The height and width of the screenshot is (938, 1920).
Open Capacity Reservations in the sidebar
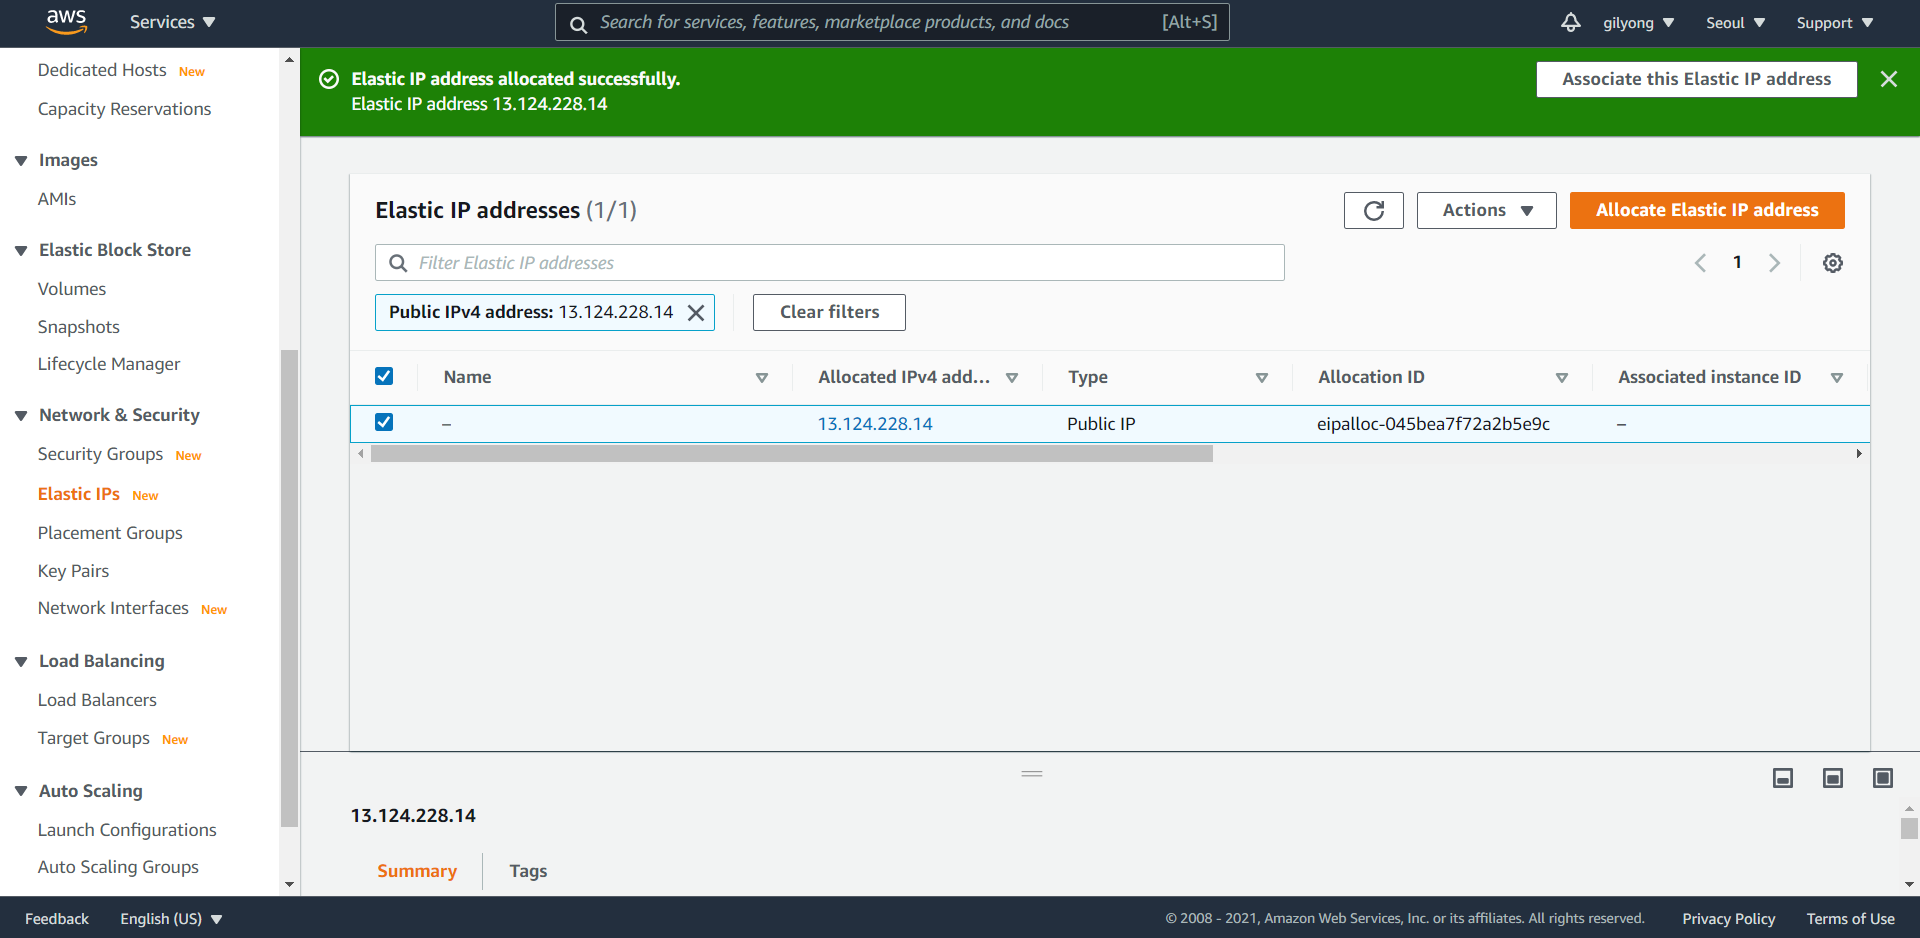point(124,109)
